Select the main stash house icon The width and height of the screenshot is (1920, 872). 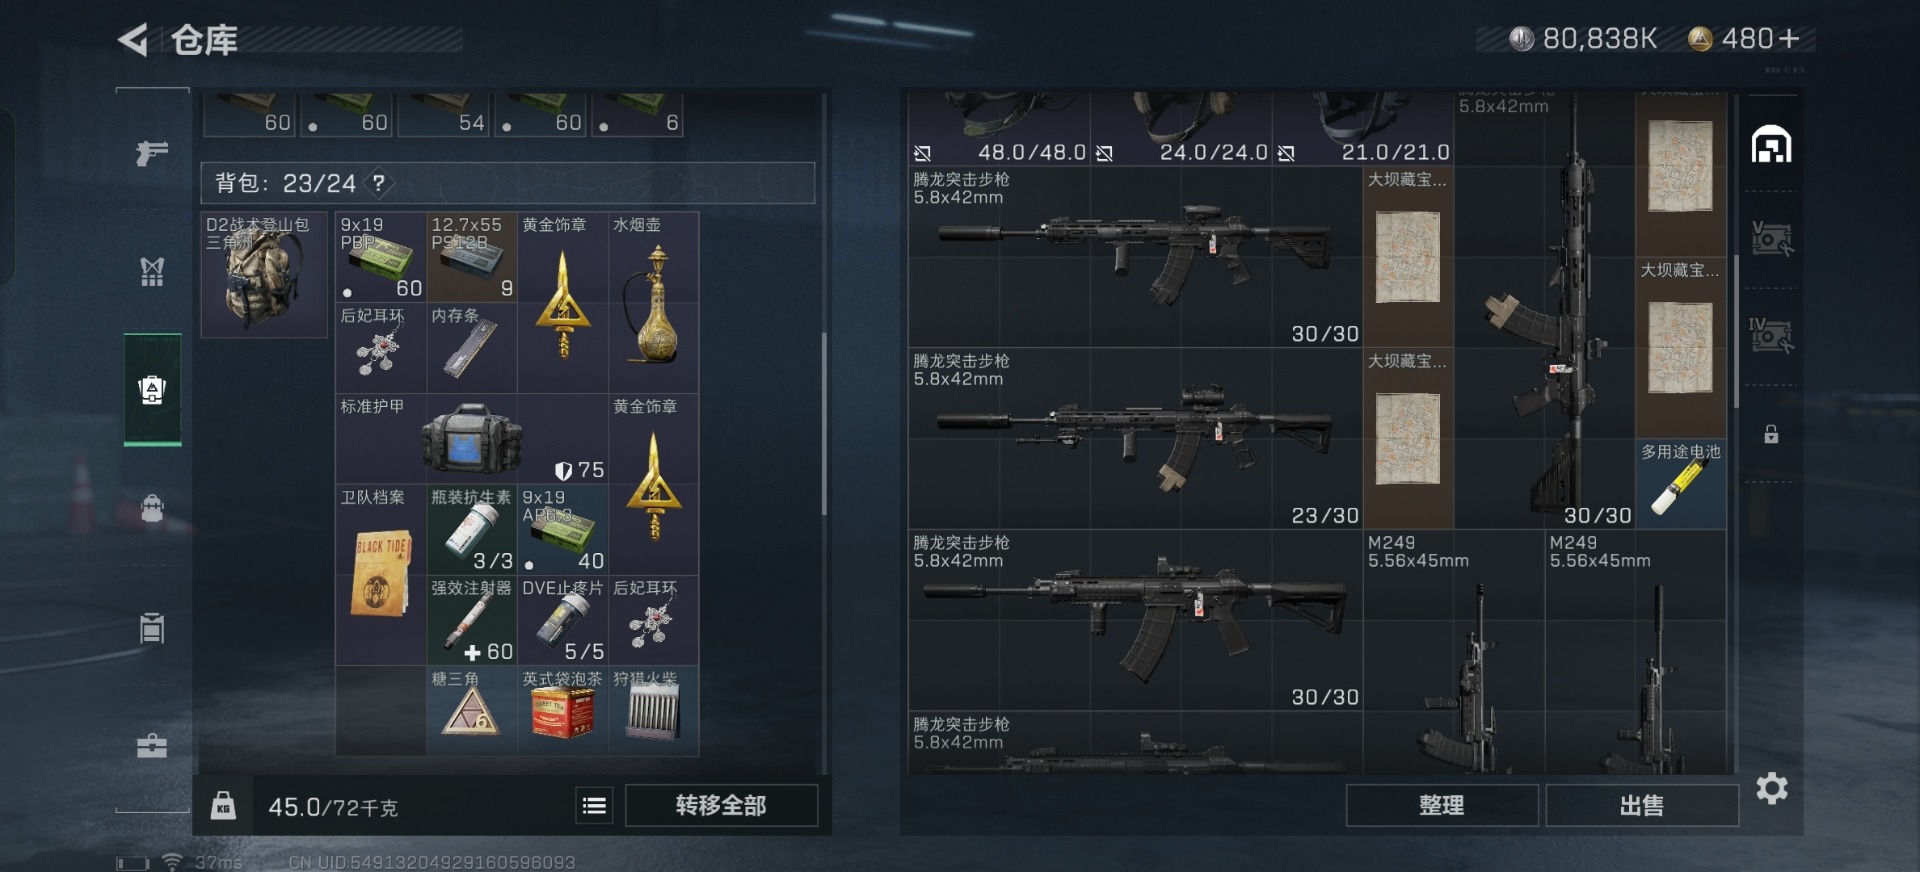(x=1771, y=144)
